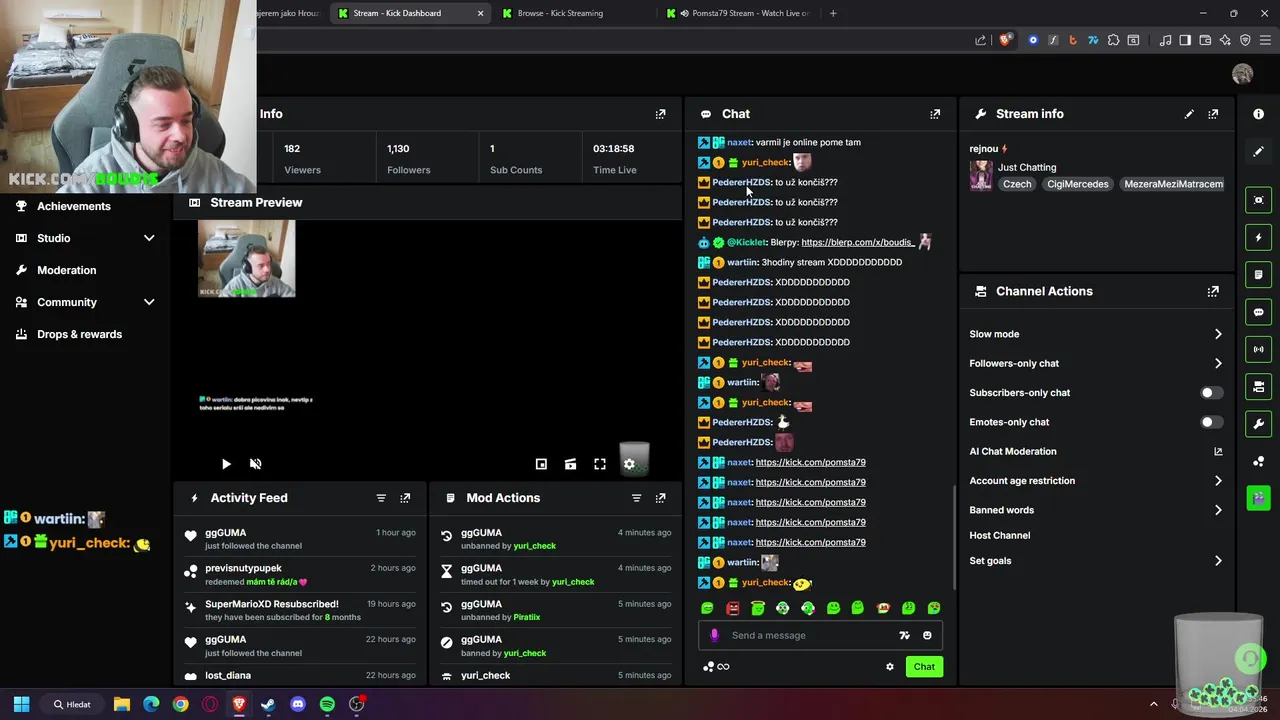Image resolution: width=1280 pixels, height=720 pixels.
Task: Click the green clapperboard sidebar icon
Action: 1258,498
